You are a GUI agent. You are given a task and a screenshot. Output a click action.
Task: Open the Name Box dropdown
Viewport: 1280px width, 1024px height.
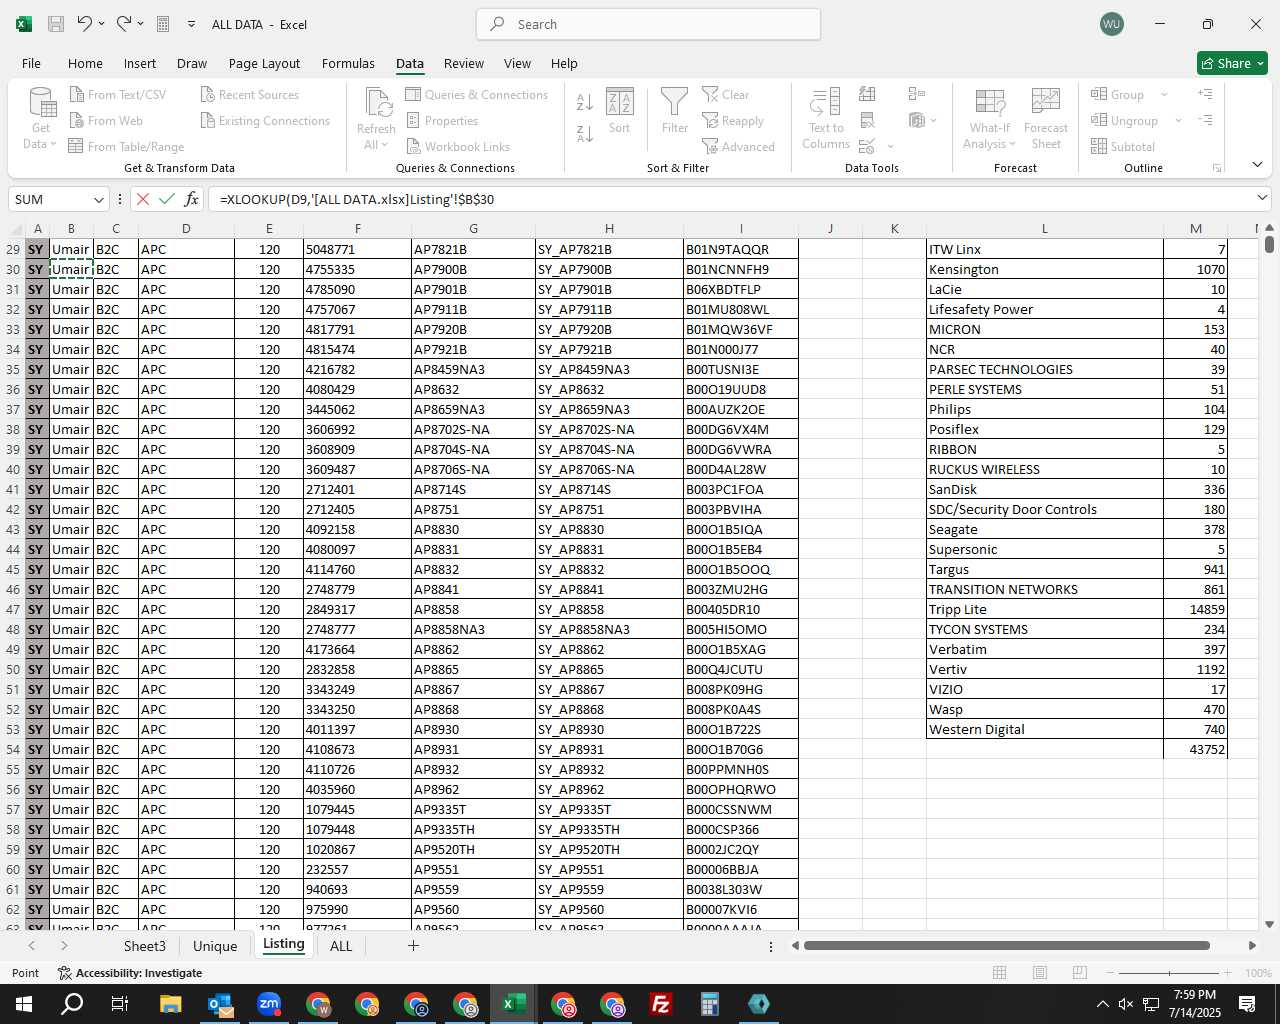98,199
